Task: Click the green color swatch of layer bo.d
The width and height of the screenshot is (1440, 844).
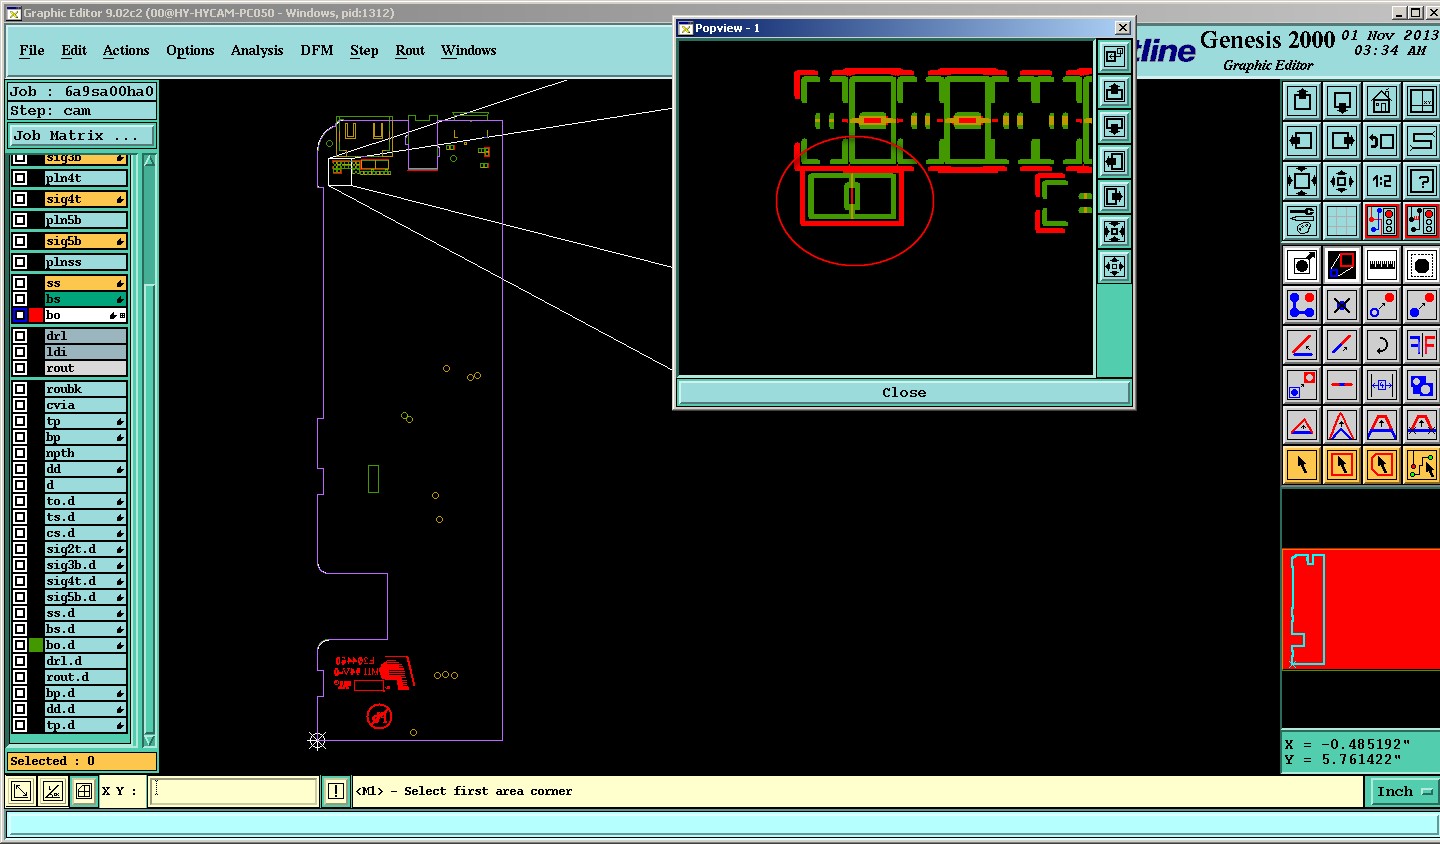Action: 36,645
